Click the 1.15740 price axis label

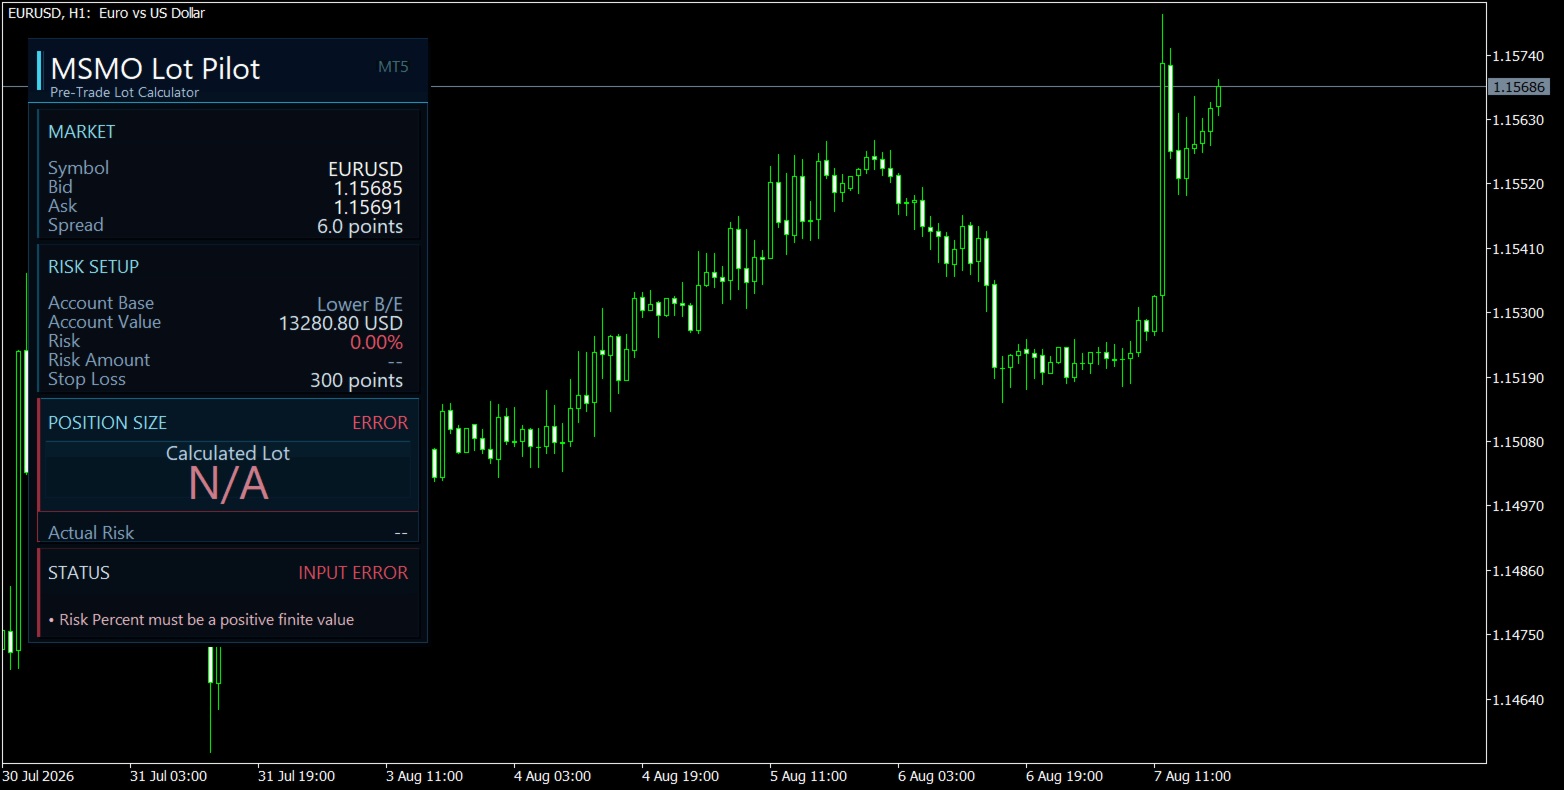coord(1518,56)
